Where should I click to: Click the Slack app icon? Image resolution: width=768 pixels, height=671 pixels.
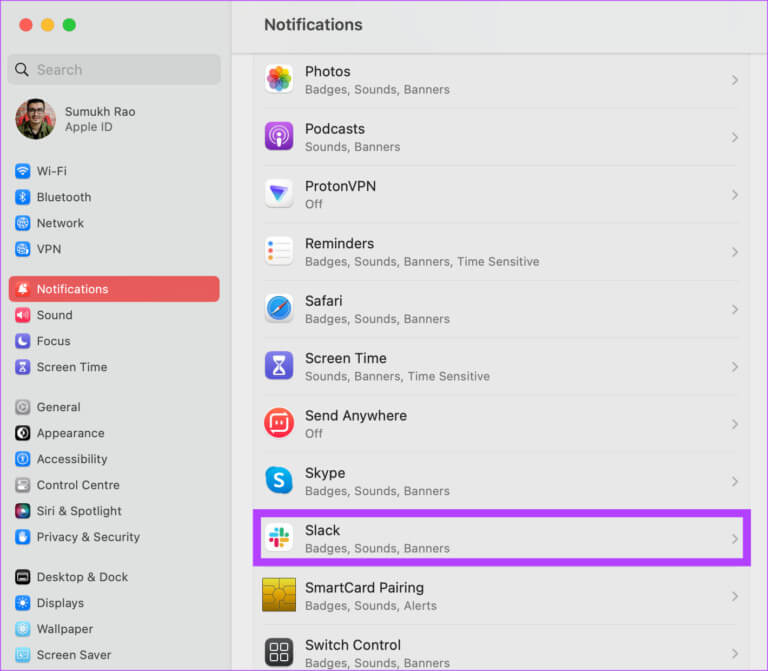[x=279, y=538]
